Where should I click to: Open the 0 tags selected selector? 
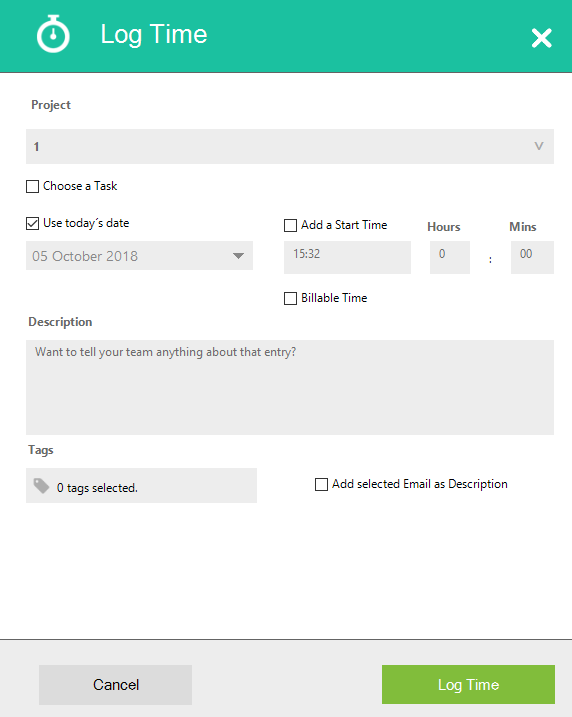pos(141,486)
